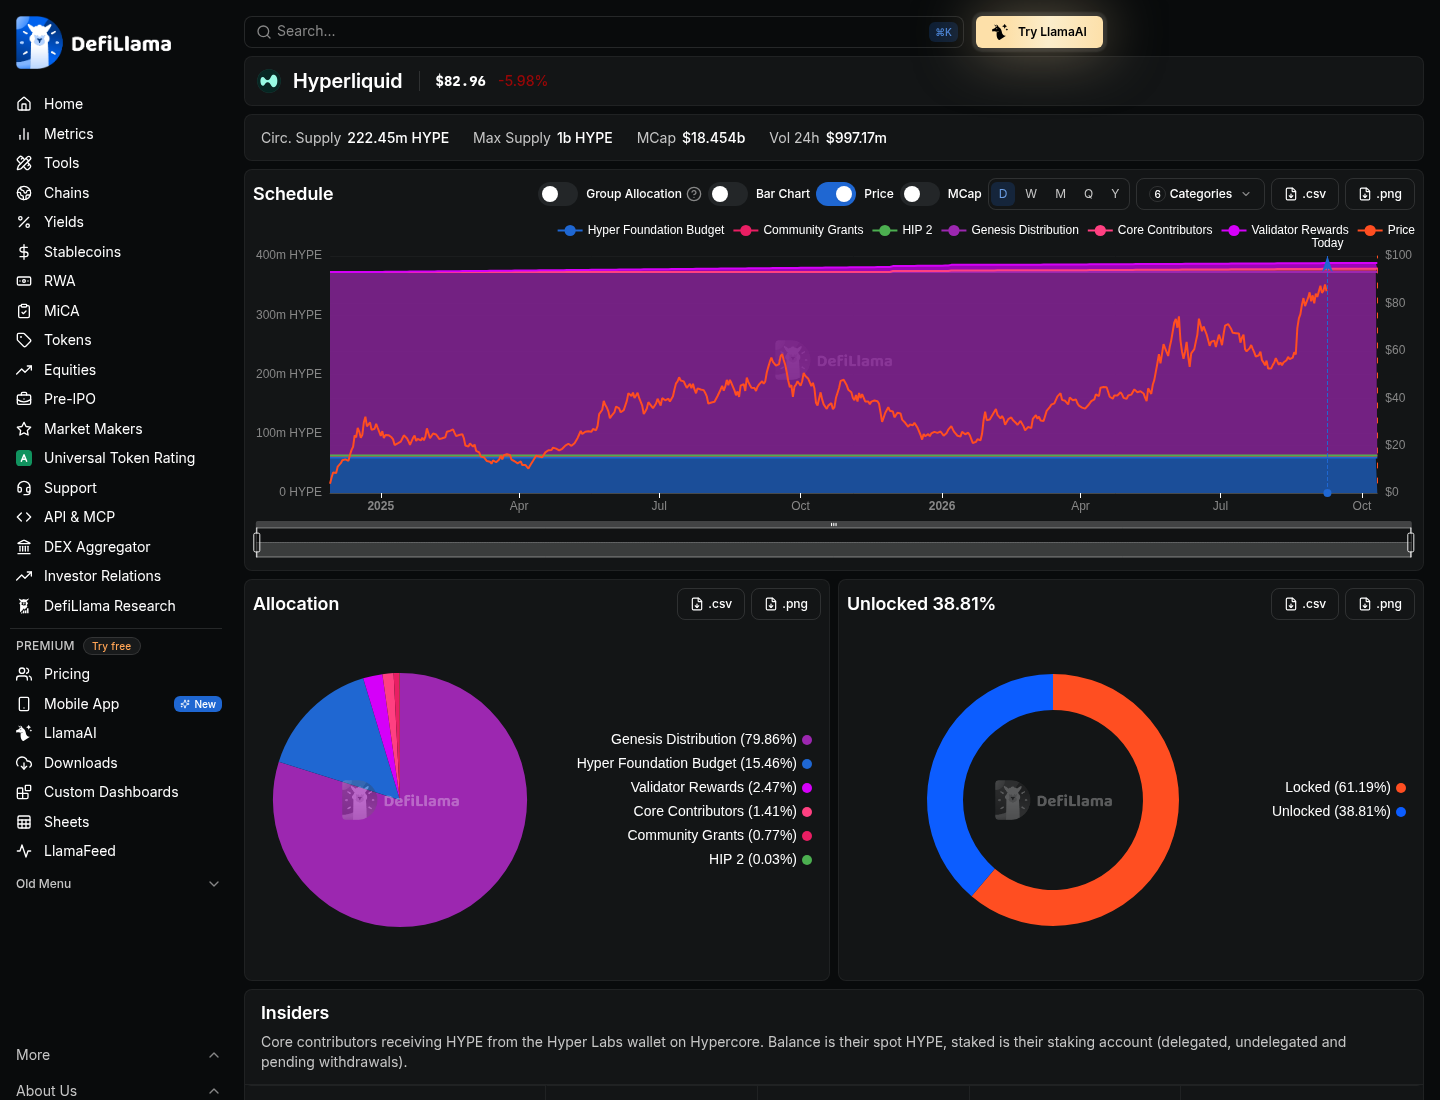Viewport: 1440px width, 1100px height.
Task: Open DEX Aggregator via its bank icon
Action: click(x=24, y=547)
